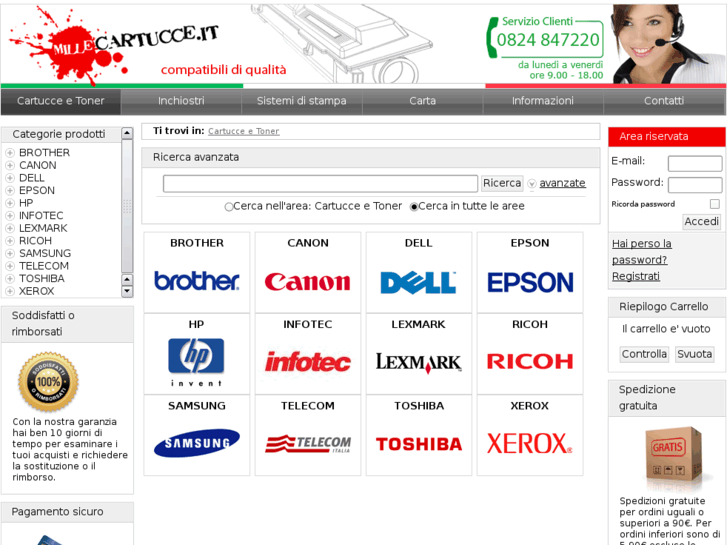Open the Canon brand logo tile
This screenshot has height=545, width=727.
click(x=307, y=282)
